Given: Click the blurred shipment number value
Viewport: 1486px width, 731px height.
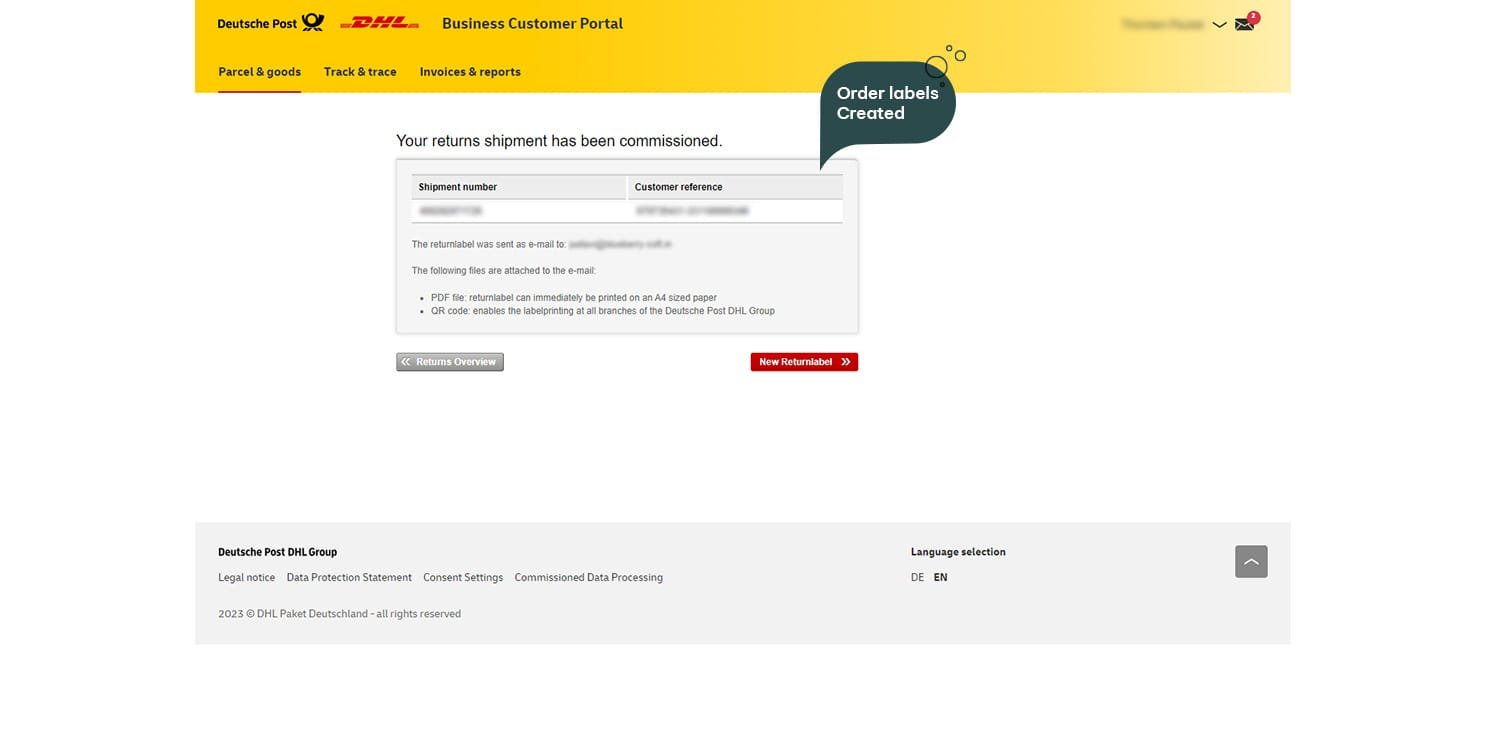Looking at the screenshot, I should coord(451,211).
